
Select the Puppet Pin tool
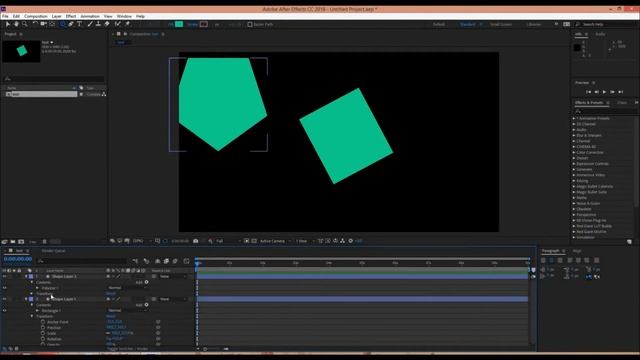[x=127, y=24]
